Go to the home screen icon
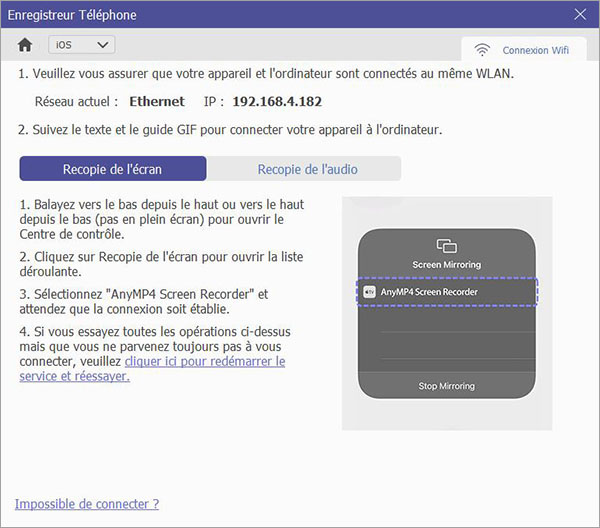The width and height of the screenshot is (600, 528). (25, 45)
